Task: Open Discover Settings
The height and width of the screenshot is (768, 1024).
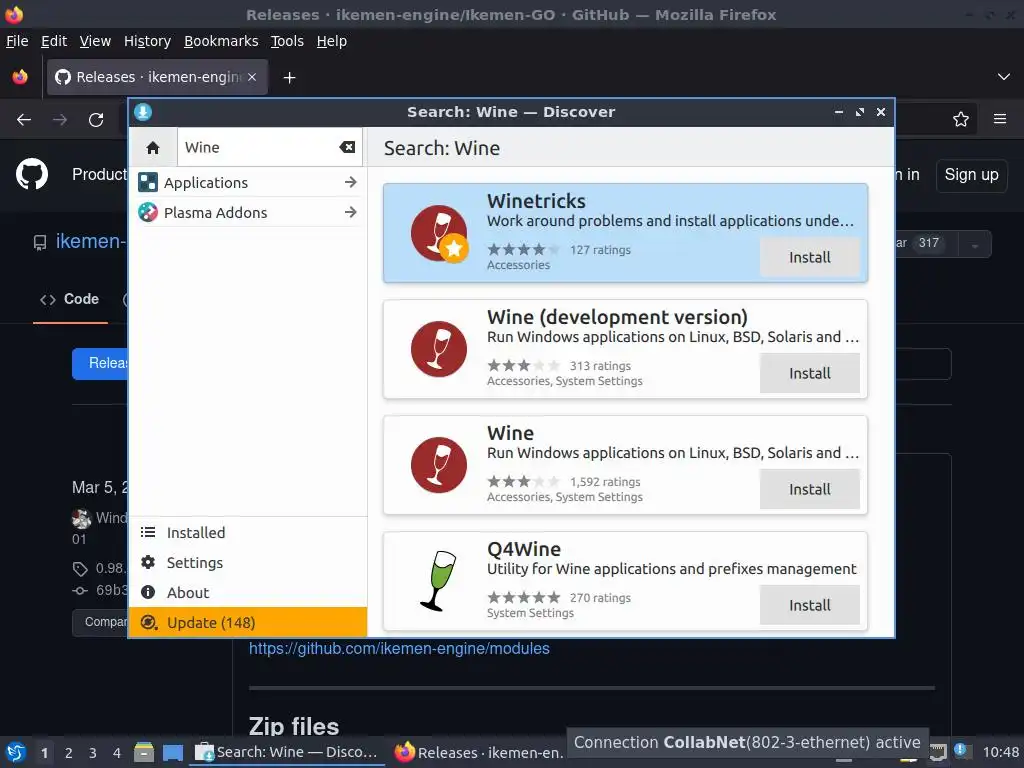Action: pos(248,562)
